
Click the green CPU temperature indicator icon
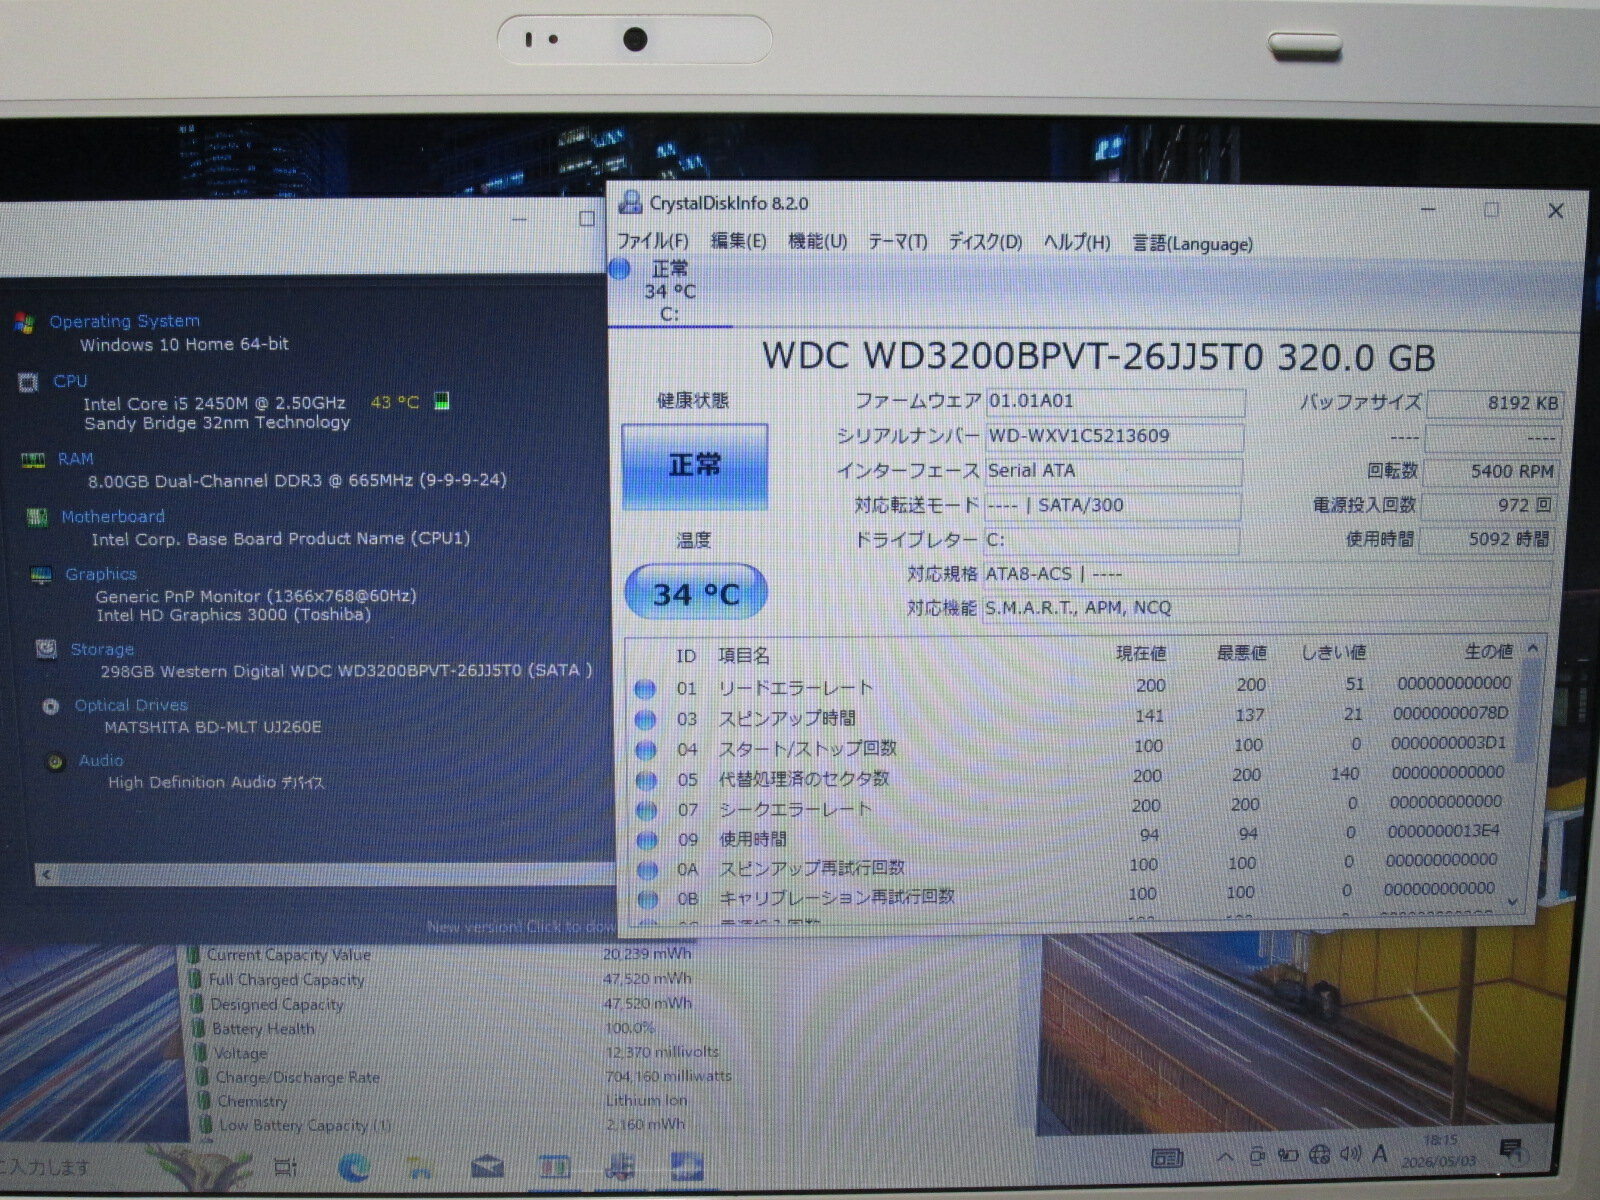(441, 401)
